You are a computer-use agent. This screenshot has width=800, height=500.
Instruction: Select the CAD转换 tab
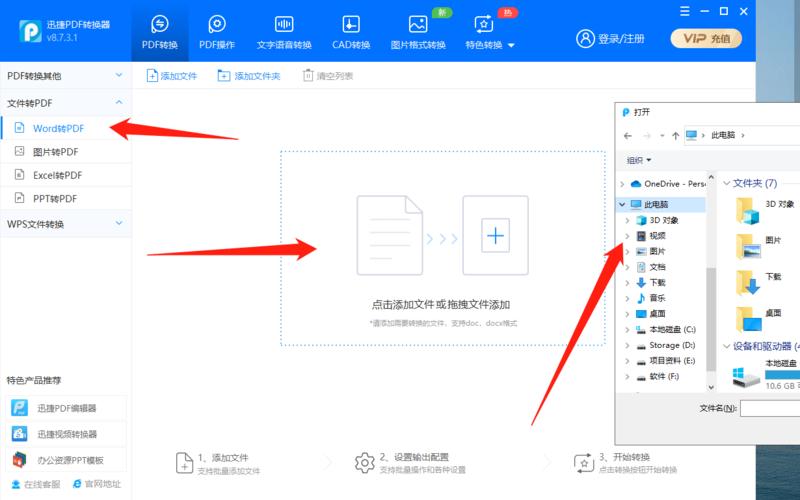coord(351,32)
